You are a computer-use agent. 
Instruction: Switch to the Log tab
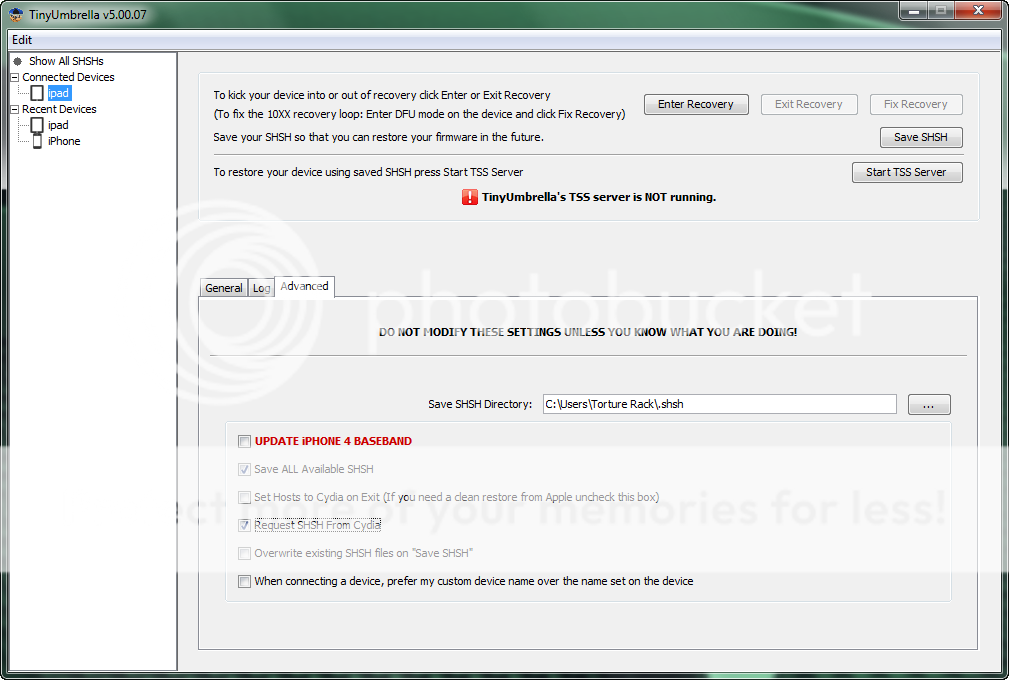261,288
